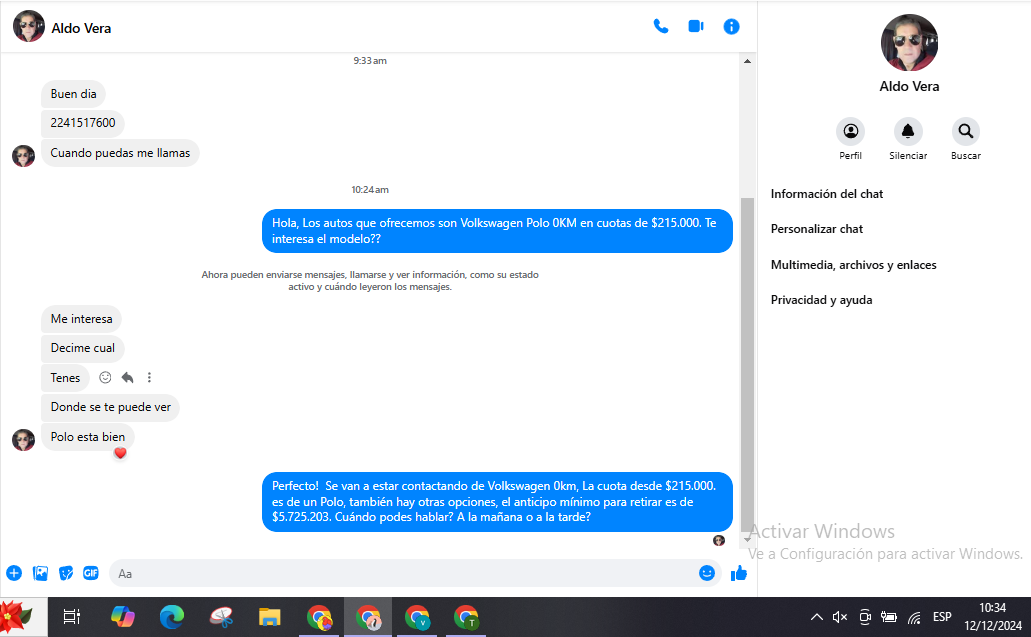Search the conversation with Buscar icon
The width and height of the screenshot is (1031, 637).
965,131
